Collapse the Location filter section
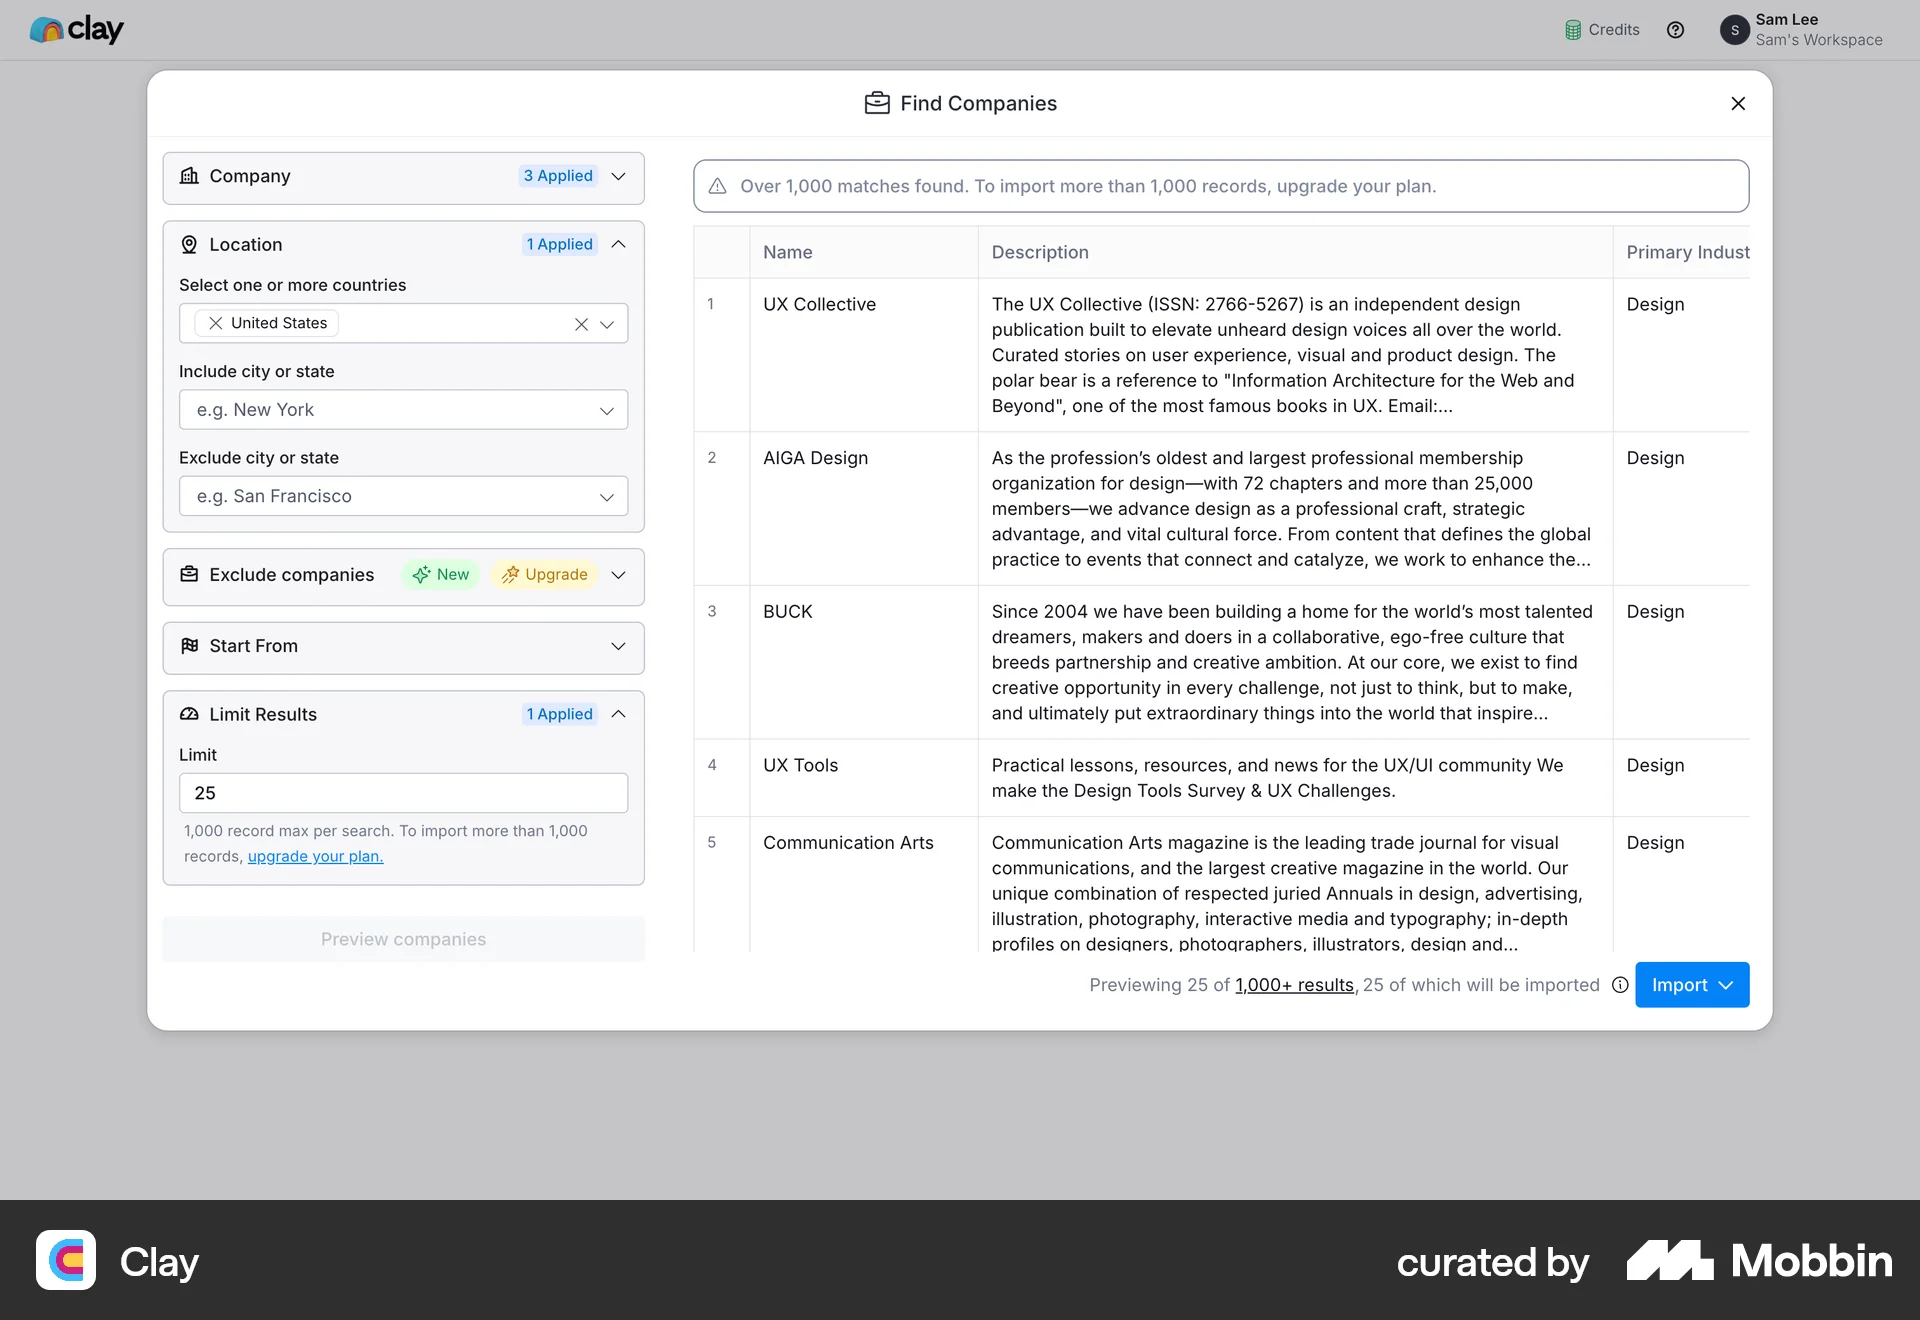The width and height of the screenshot is (1920, 1320). [x=618, y=244]
